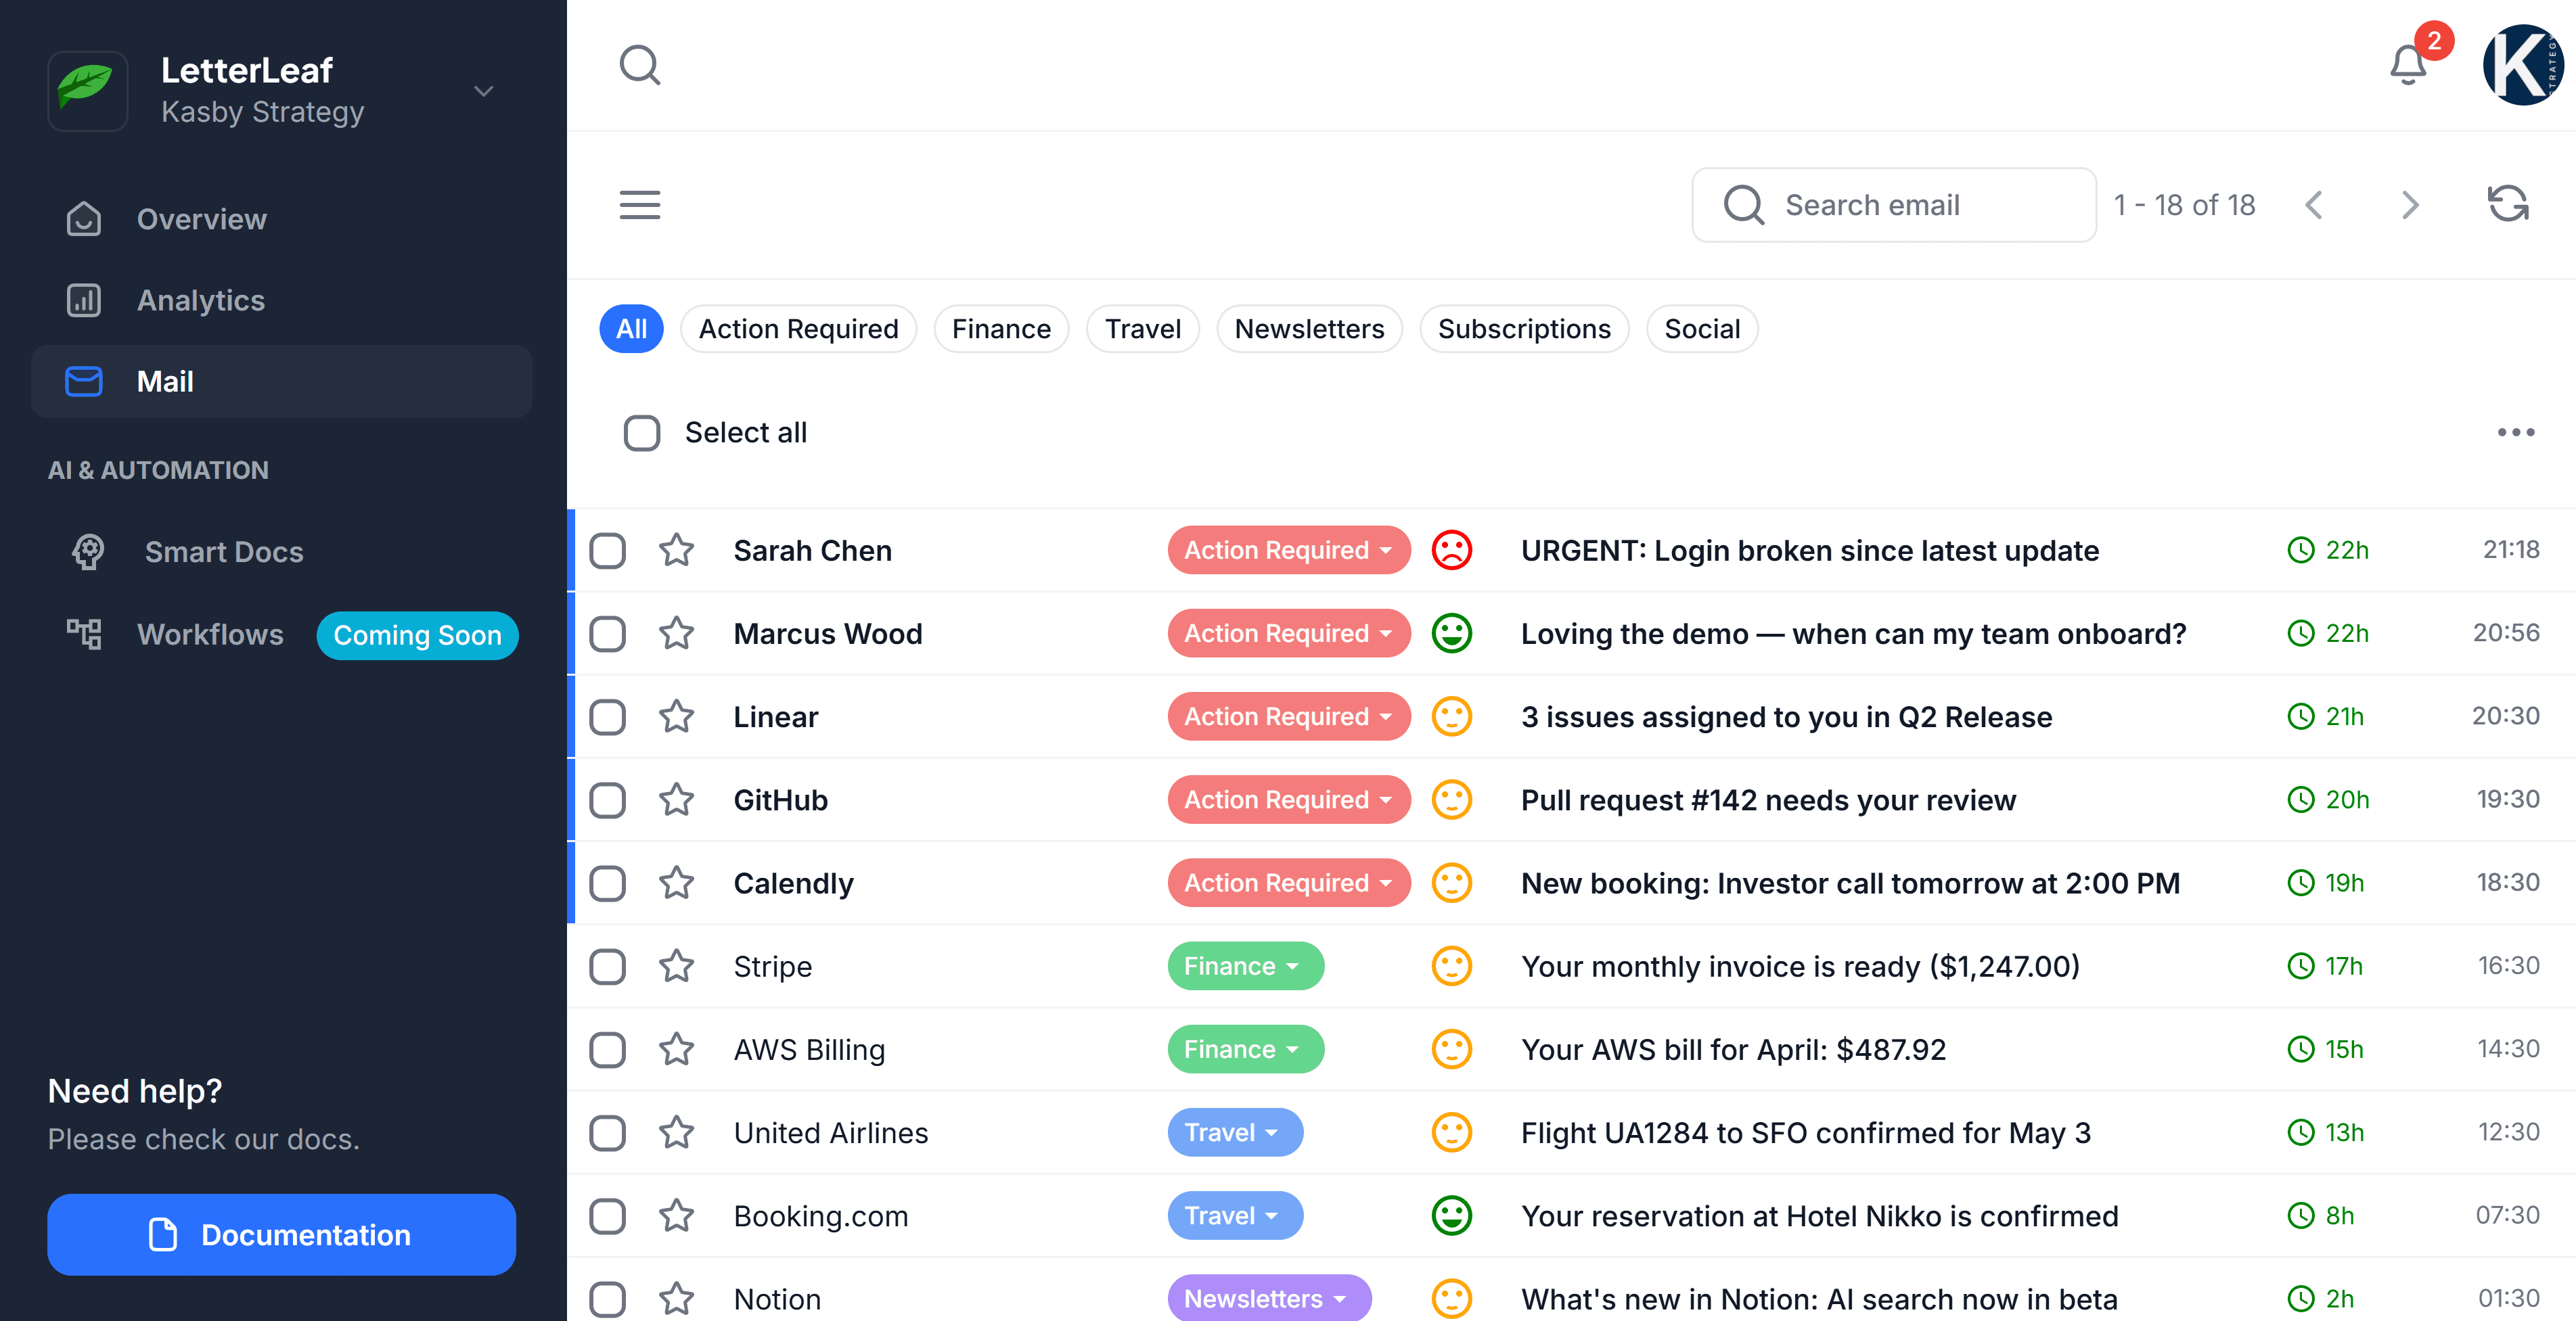Check the Select all checkbox
The image size is (2576, 1321).
click(x=642, y=433)
